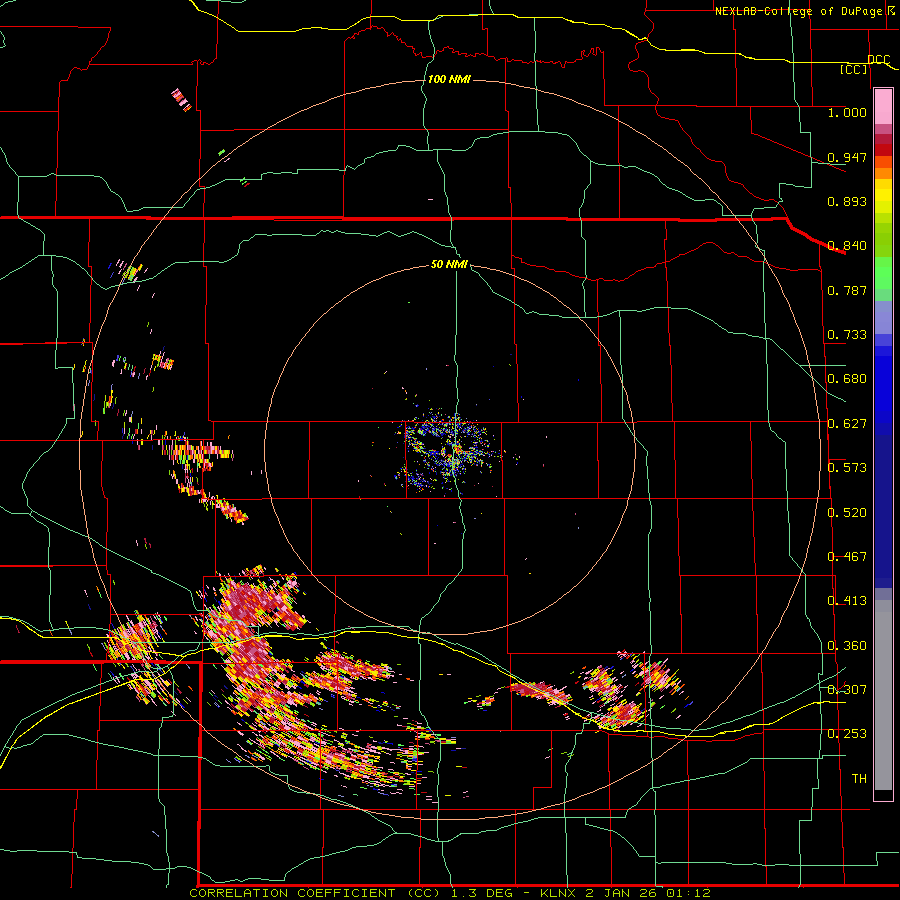
Task: Select the 1.000 value on the color scale
Action: click(x=847, y=112)
